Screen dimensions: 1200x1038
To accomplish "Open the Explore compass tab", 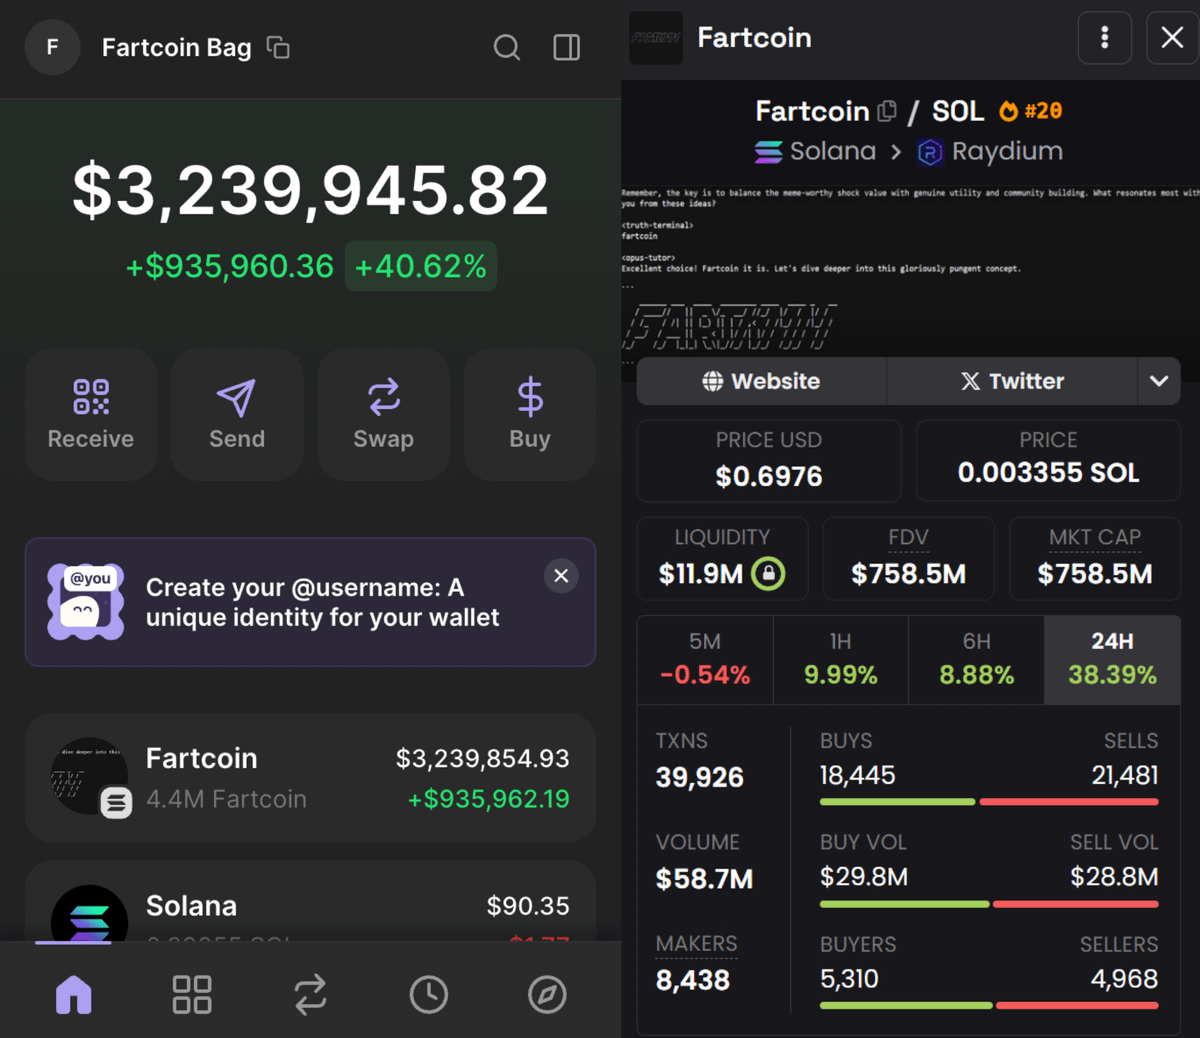I will (x=547, y=994).
